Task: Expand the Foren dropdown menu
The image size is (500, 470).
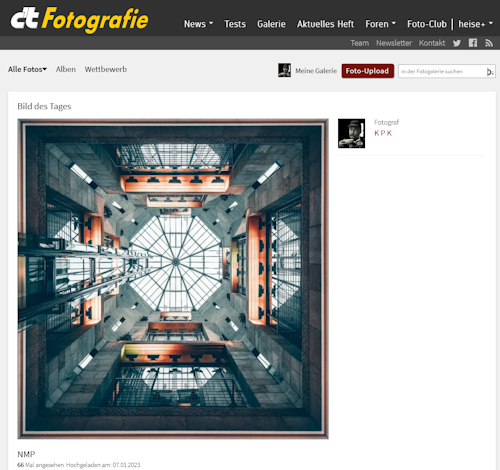Action: click(x=380, y=24)
